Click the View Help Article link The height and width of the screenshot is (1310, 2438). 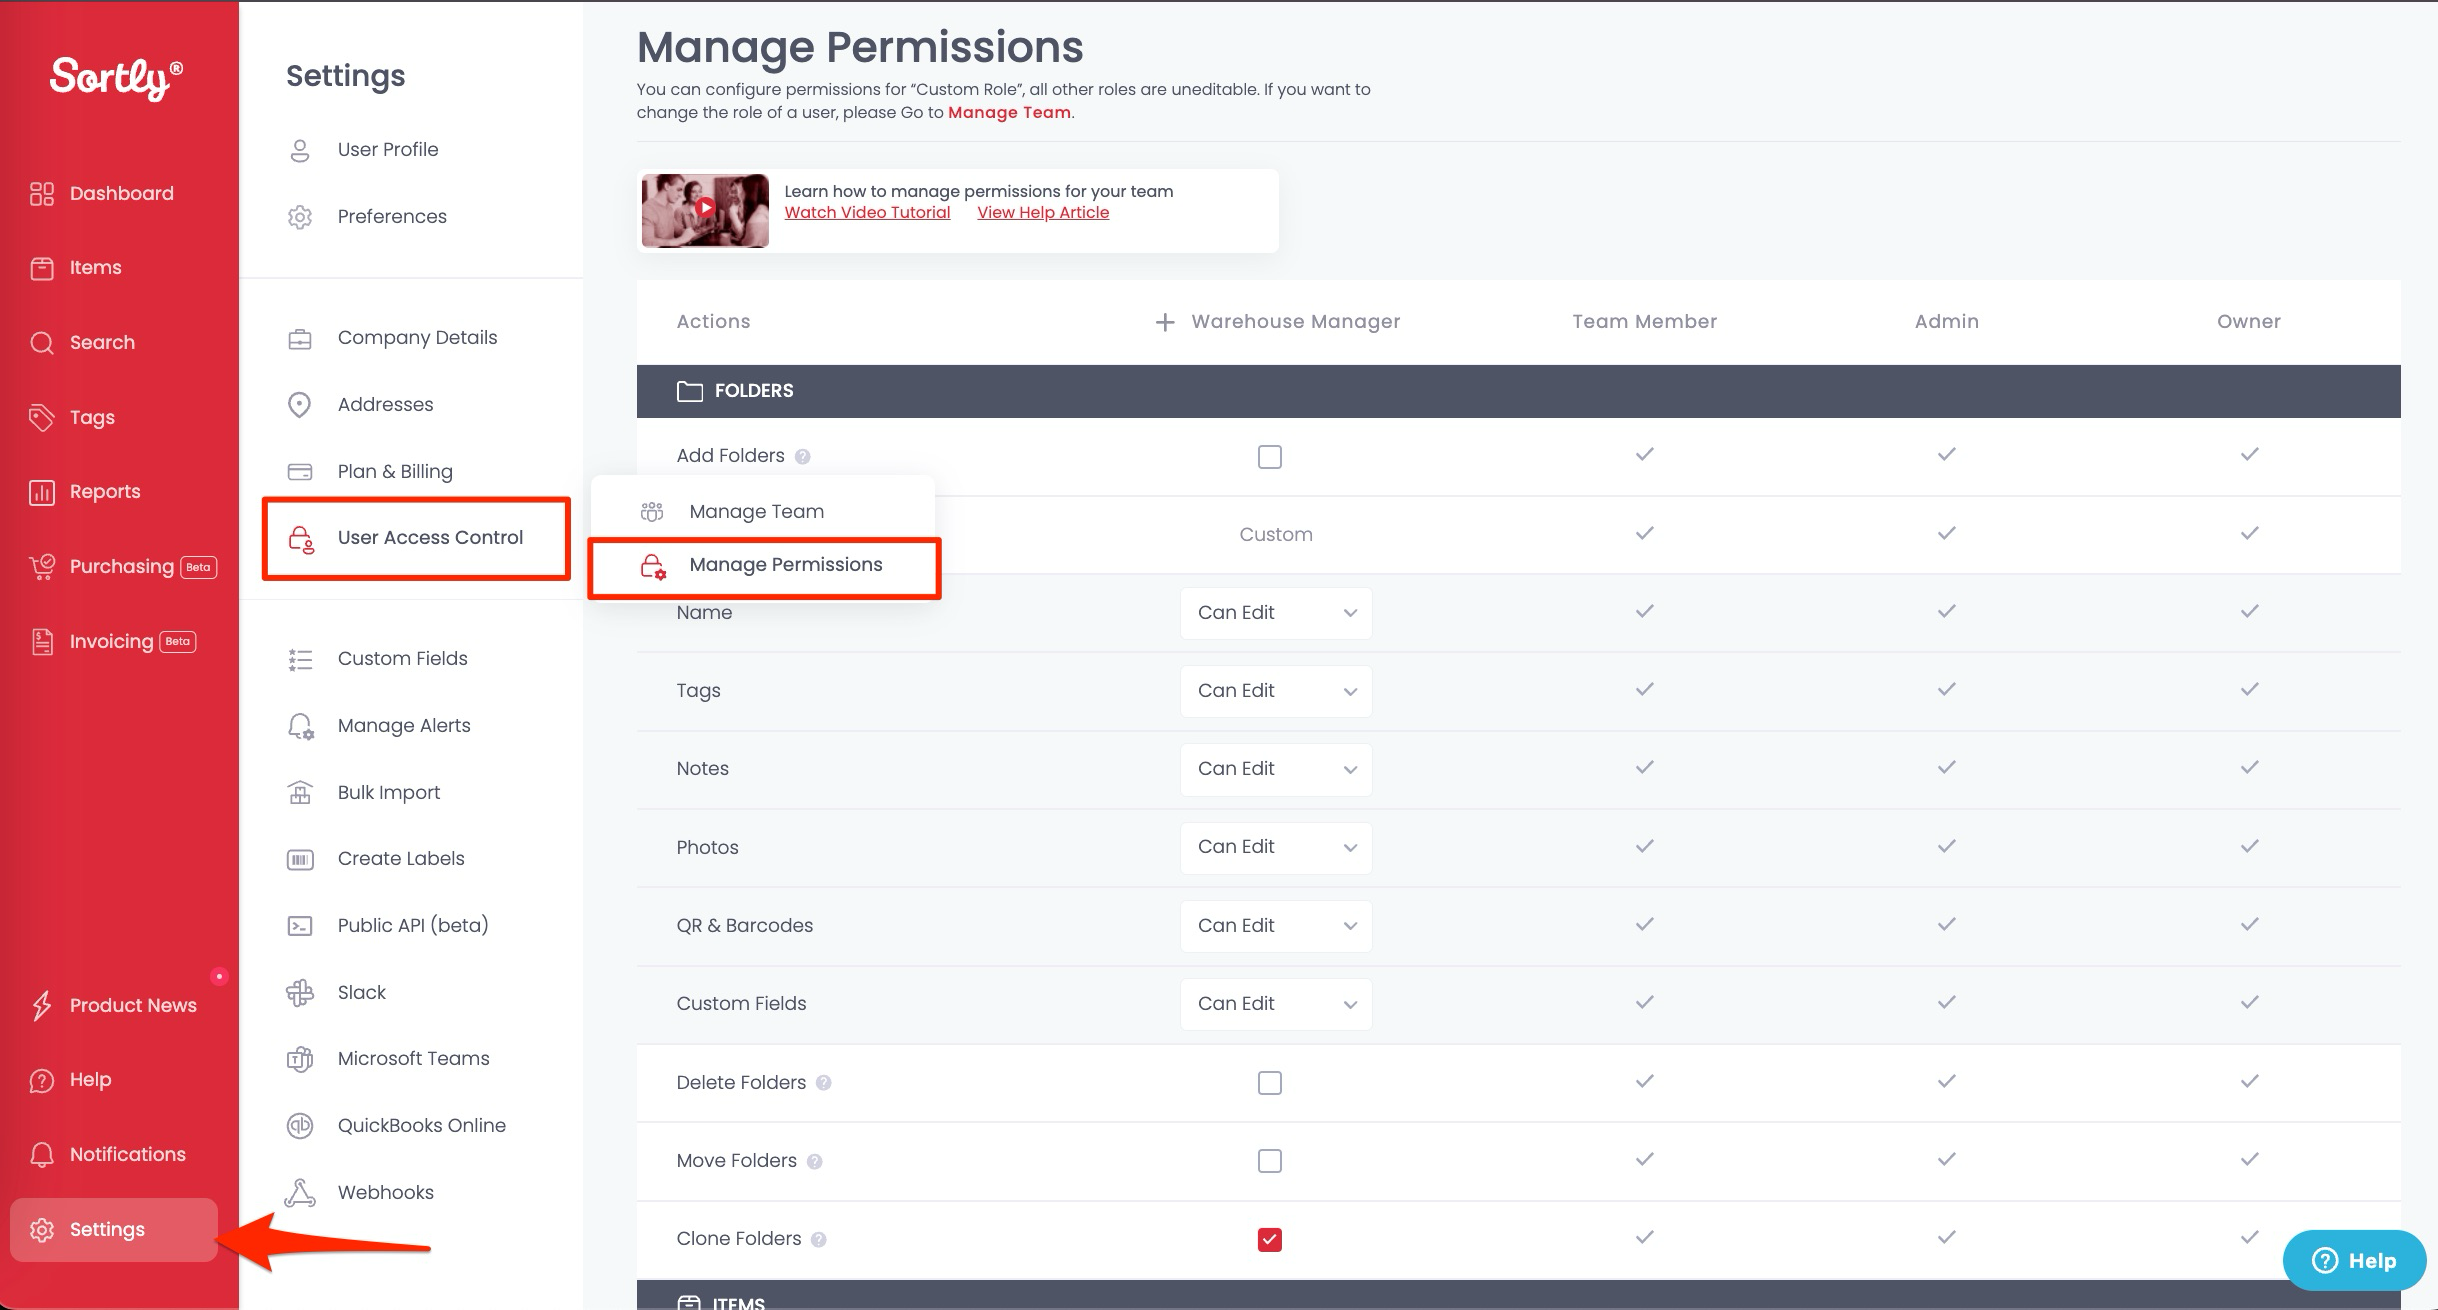(1043, 212)
